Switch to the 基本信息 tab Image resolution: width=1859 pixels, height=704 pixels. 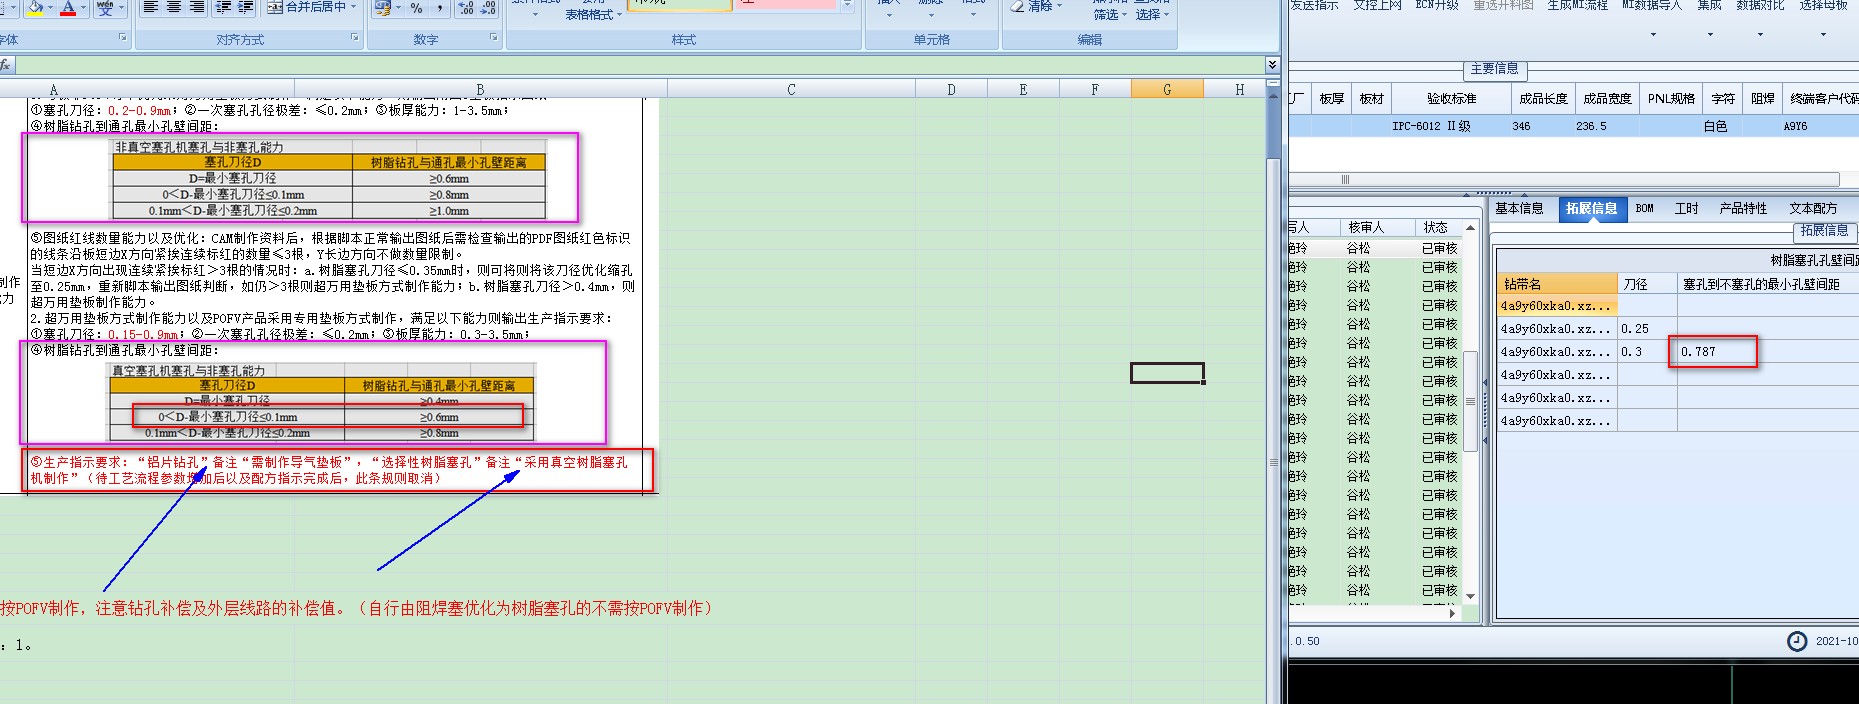tap(1519, 209)
